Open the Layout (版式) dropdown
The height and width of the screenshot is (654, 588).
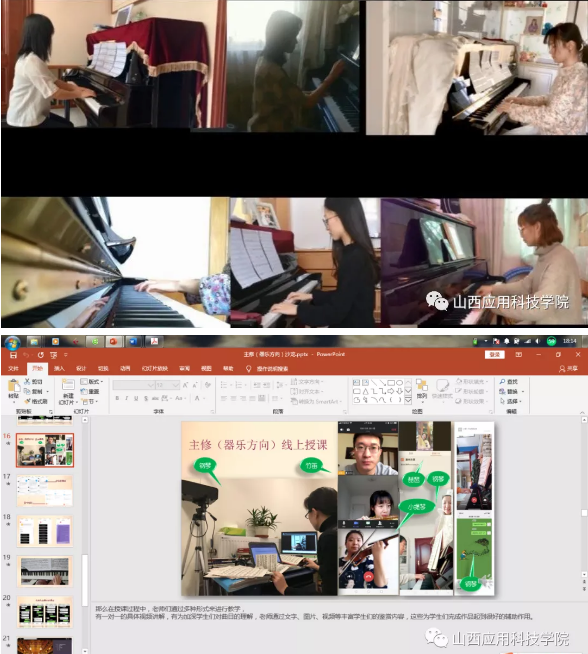click(92, 381)
